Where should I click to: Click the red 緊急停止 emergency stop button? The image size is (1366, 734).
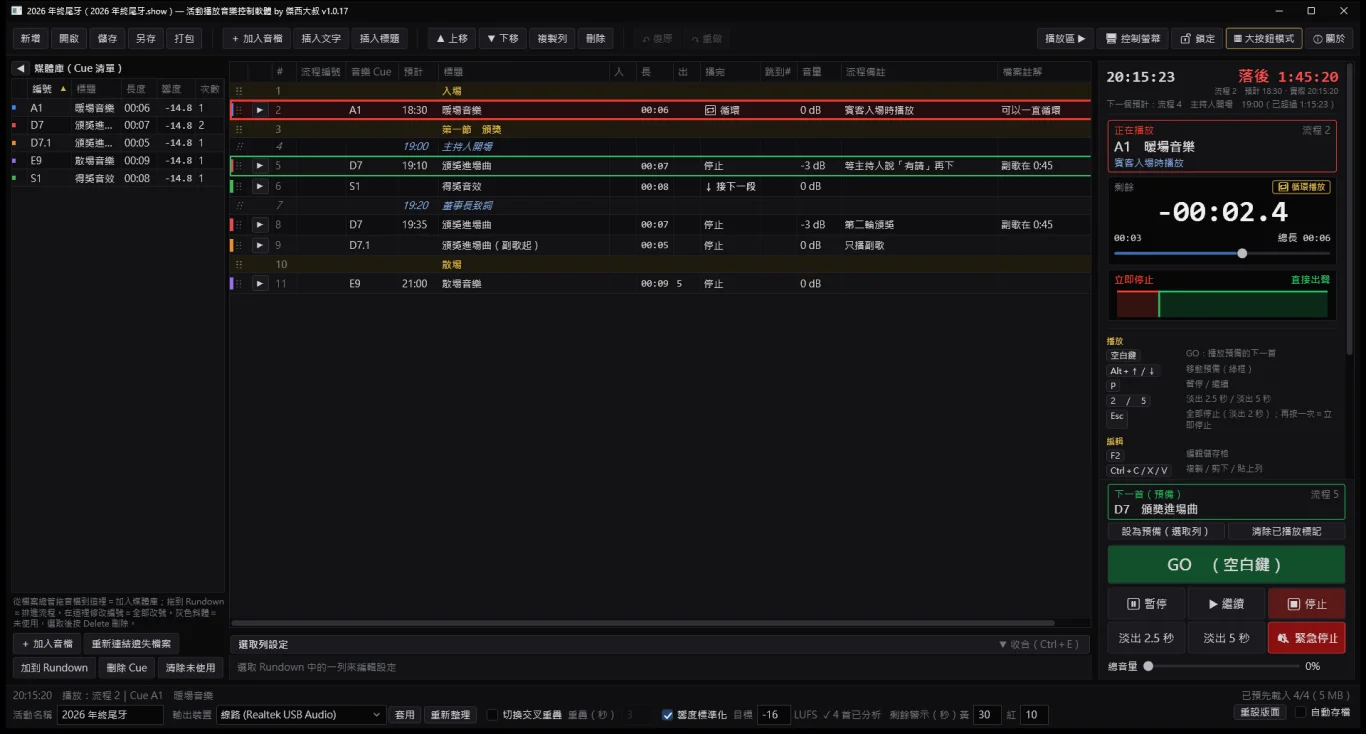(x=1306, y=638)
